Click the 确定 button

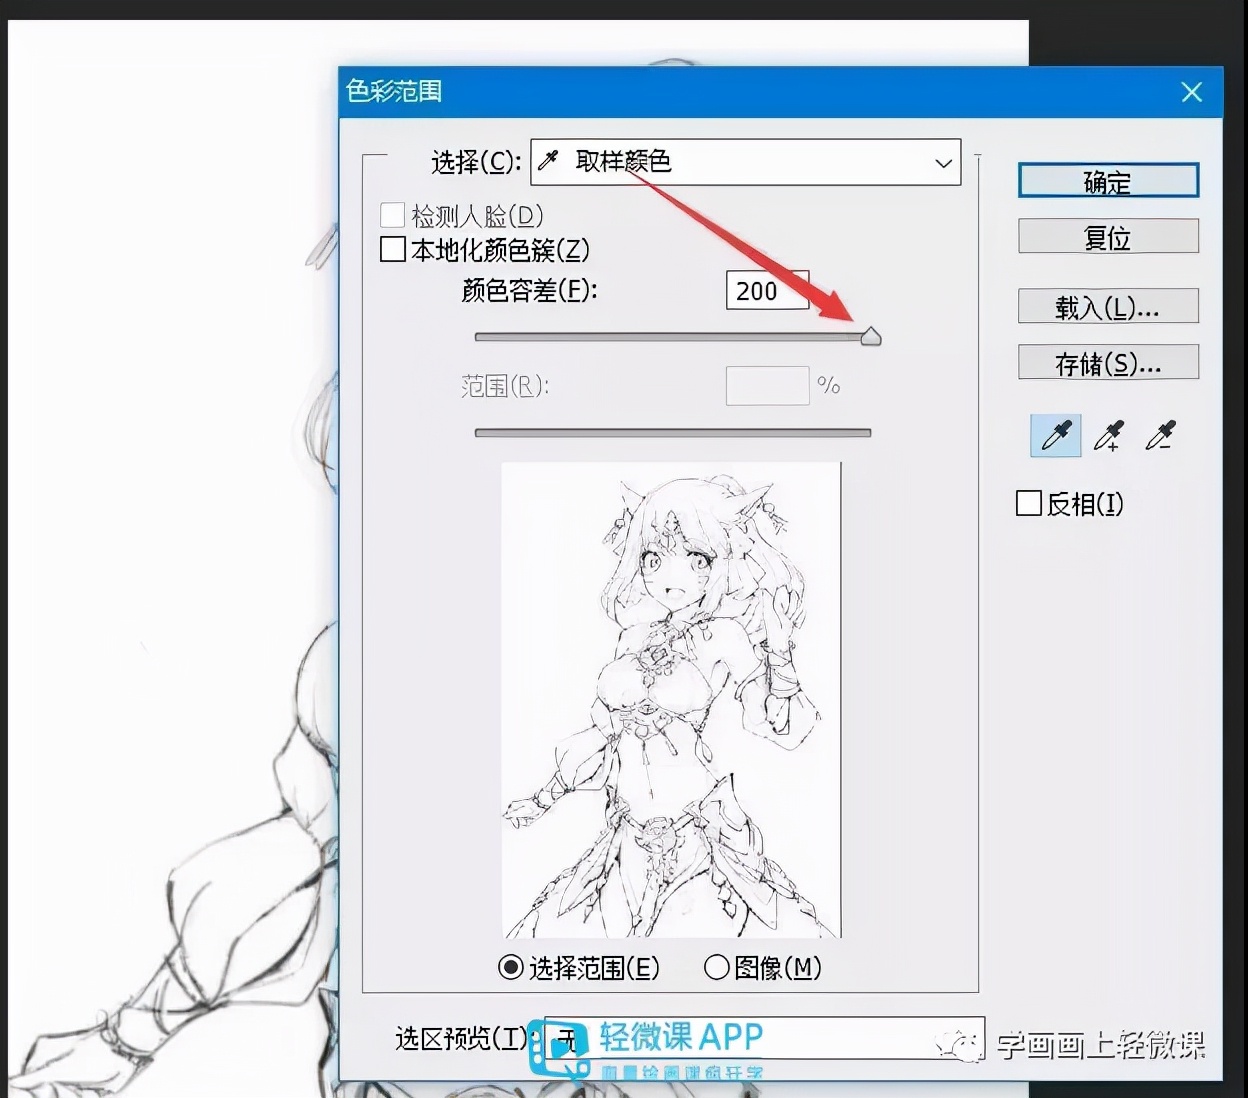tap(1108, 181)
